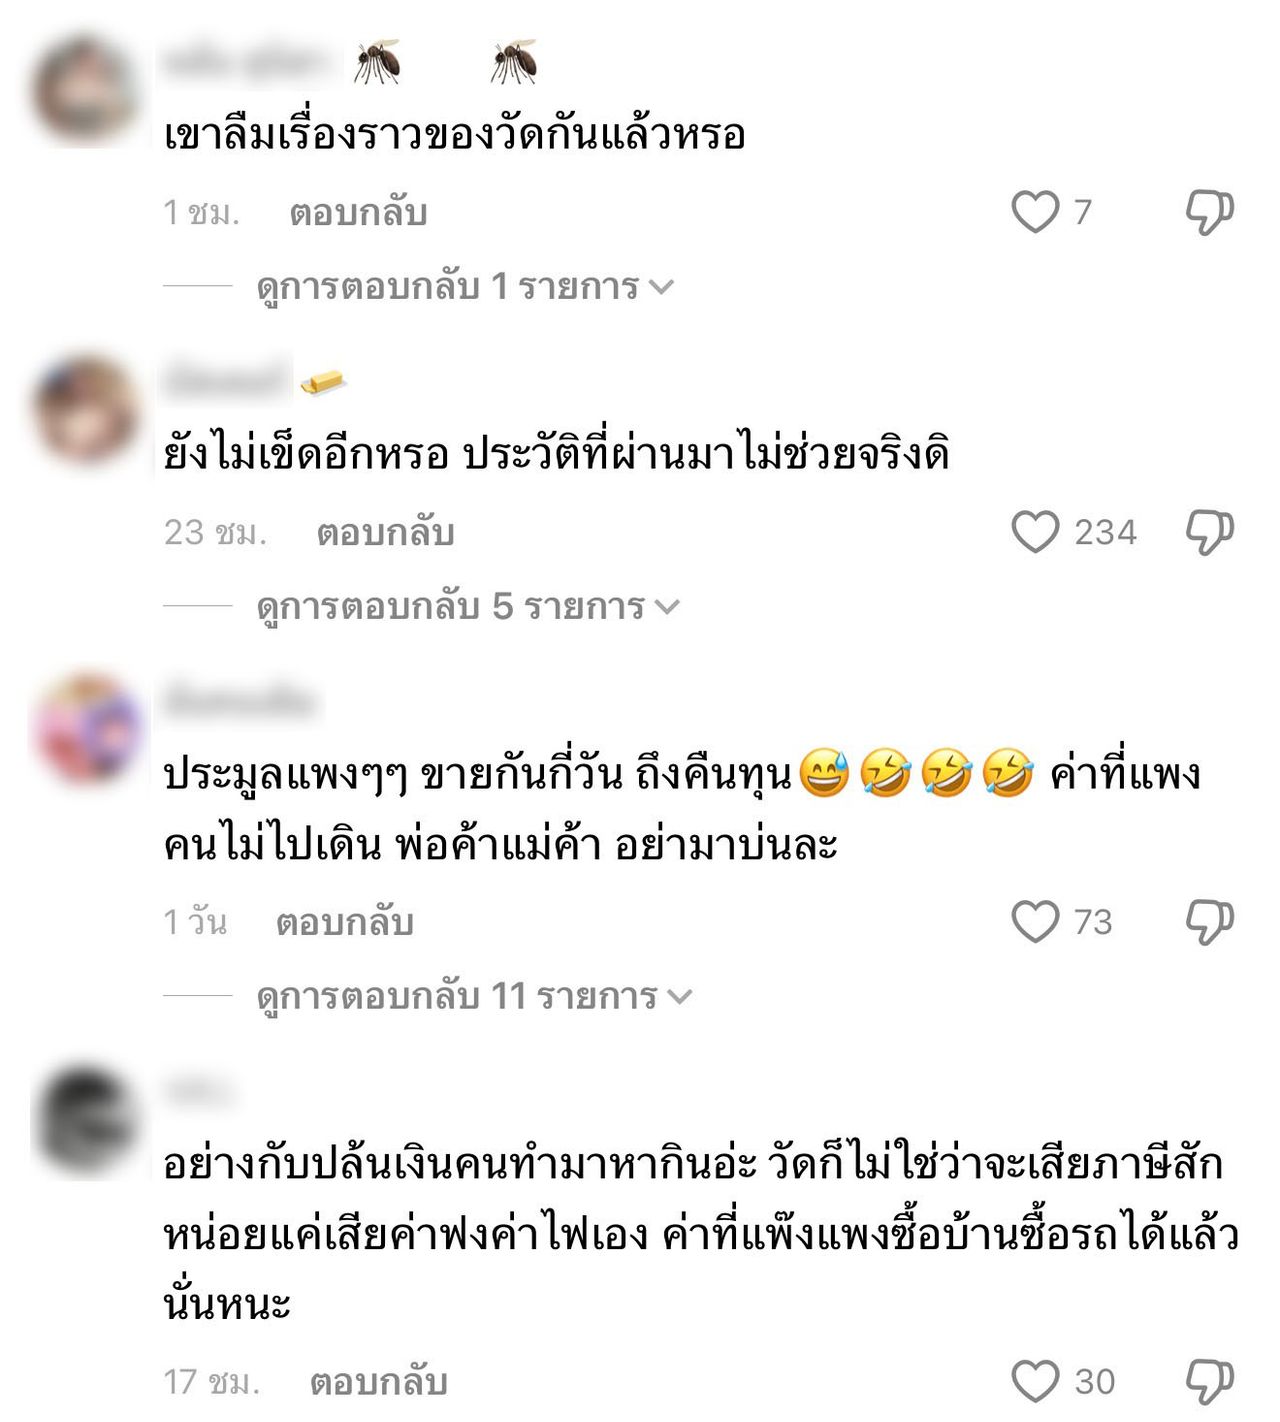This screenshot has height=1422, width=1280.
Task: Expand ดูการตอบกลับ 11 รายการ replies
Action: pos(474,997)
